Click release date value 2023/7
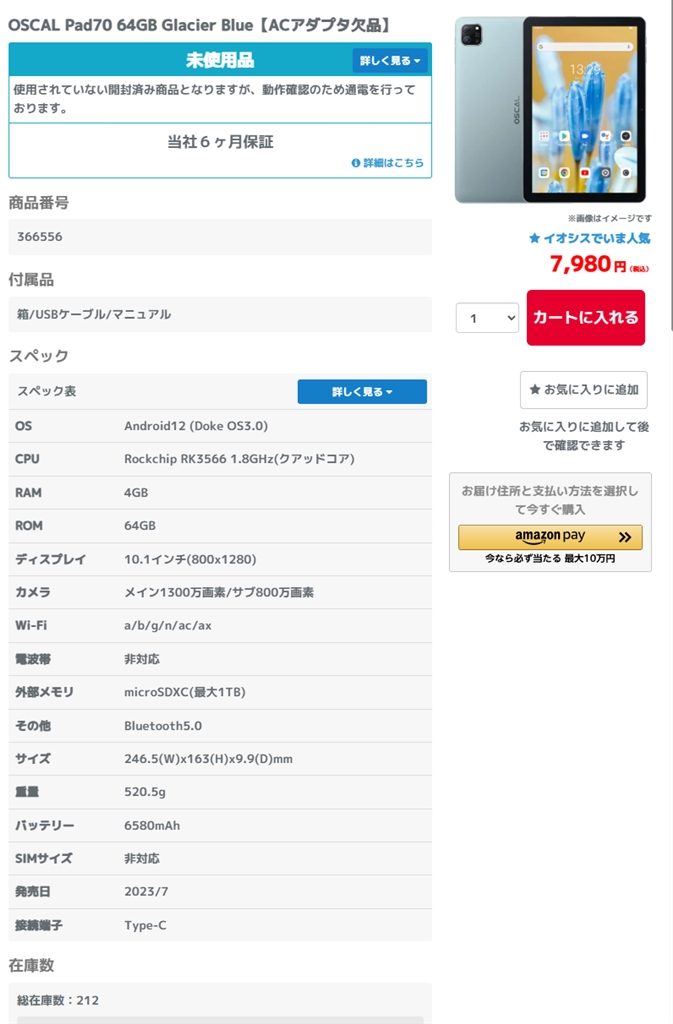 [146, 891]
